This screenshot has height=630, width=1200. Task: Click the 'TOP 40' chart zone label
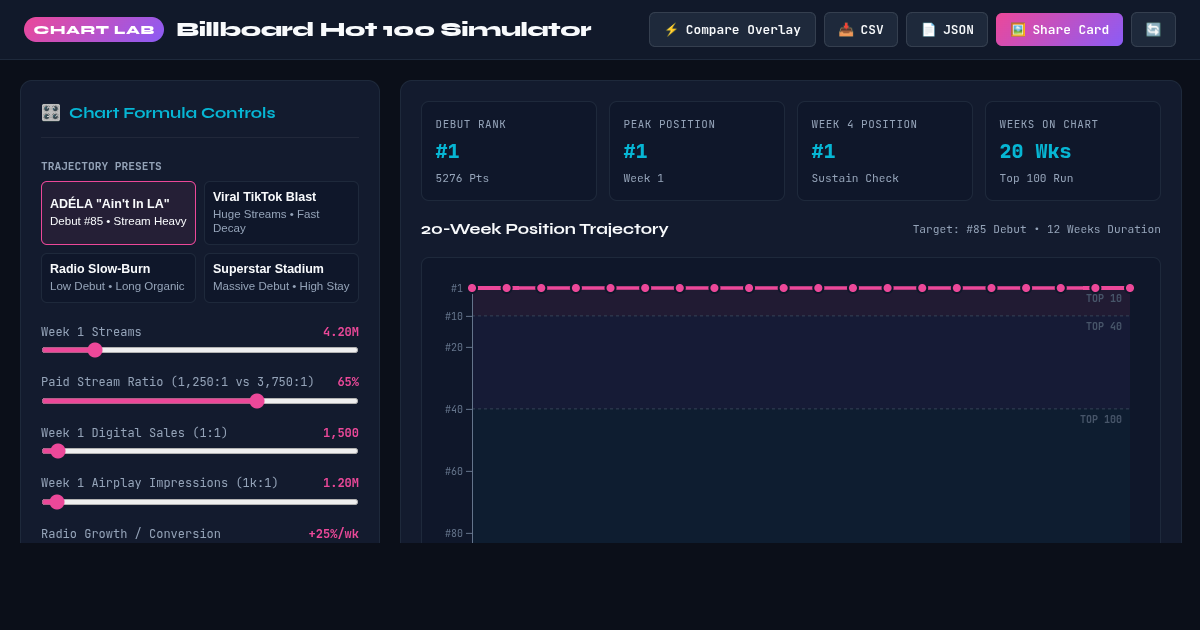pos(1104,327)
